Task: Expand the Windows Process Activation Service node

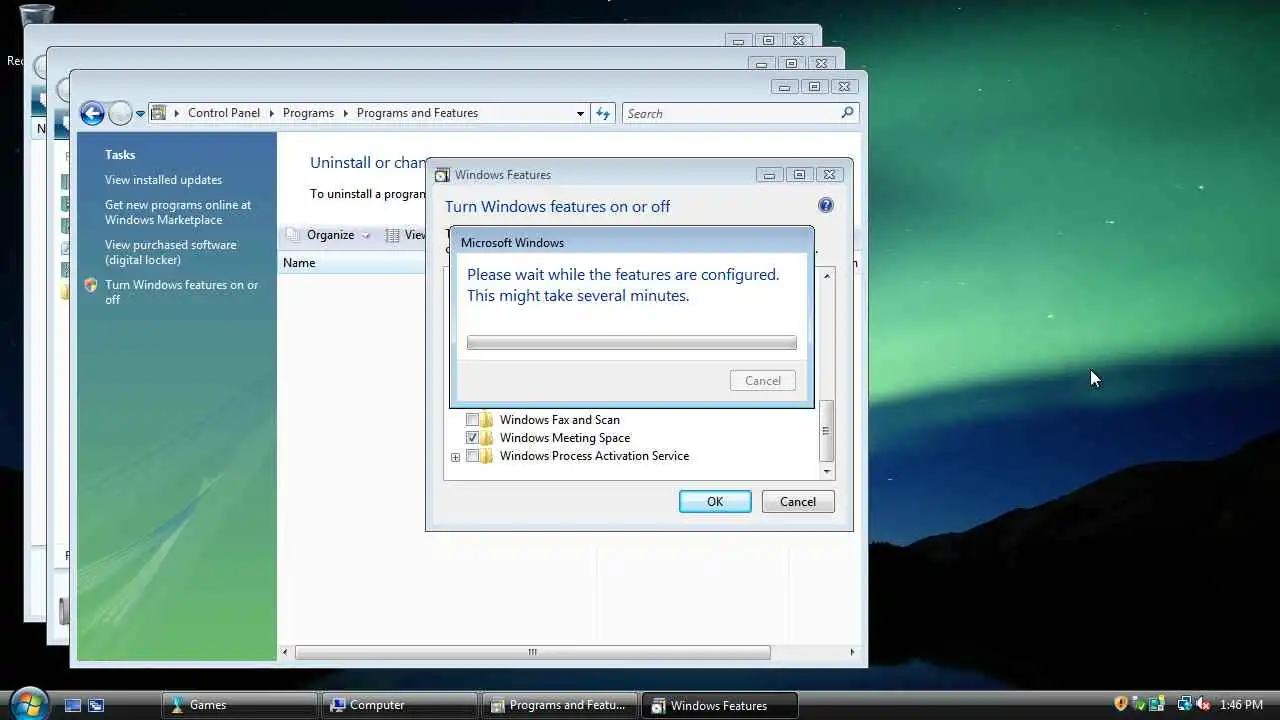Action: click(x=455, y=457)
